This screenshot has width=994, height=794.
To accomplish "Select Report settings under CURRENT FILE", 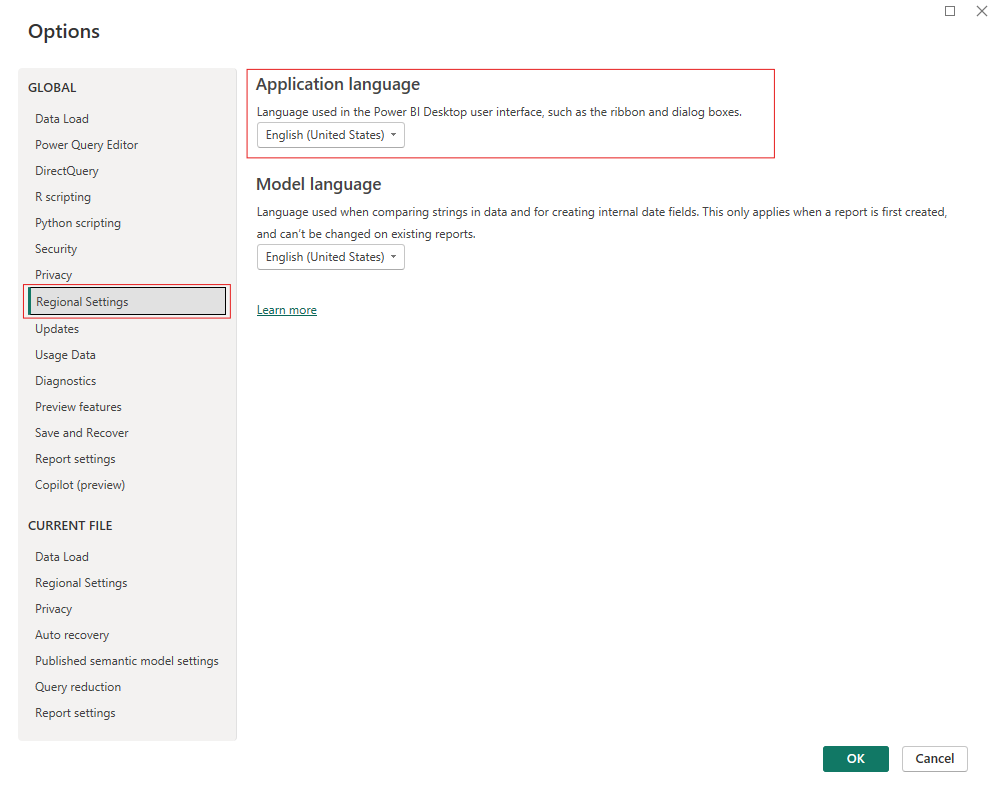I will point(75,712).
